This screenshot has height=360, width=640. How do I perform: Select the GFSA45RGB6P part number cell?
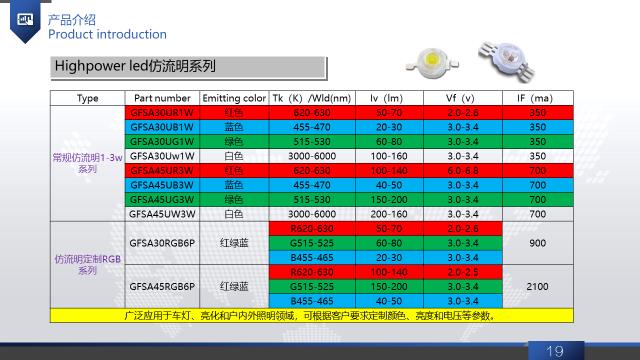pos(162,287)
